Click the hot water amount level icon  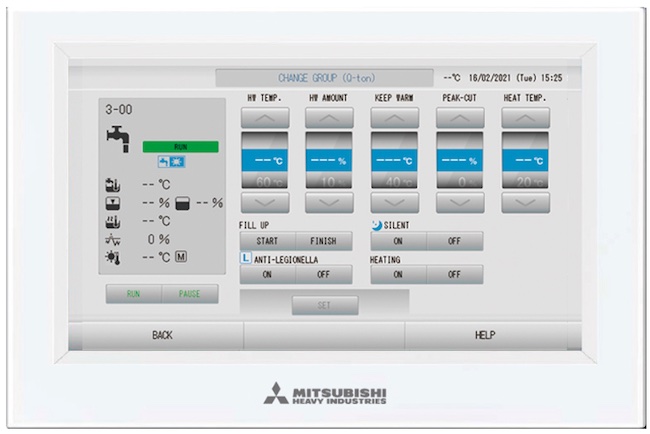pyautogui.click(x=113, y=203)
